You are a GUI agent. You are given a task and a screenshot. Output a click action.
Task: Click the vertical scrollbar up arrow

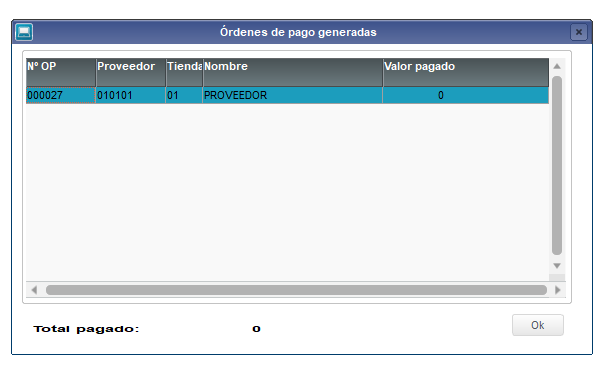(557, 66)
